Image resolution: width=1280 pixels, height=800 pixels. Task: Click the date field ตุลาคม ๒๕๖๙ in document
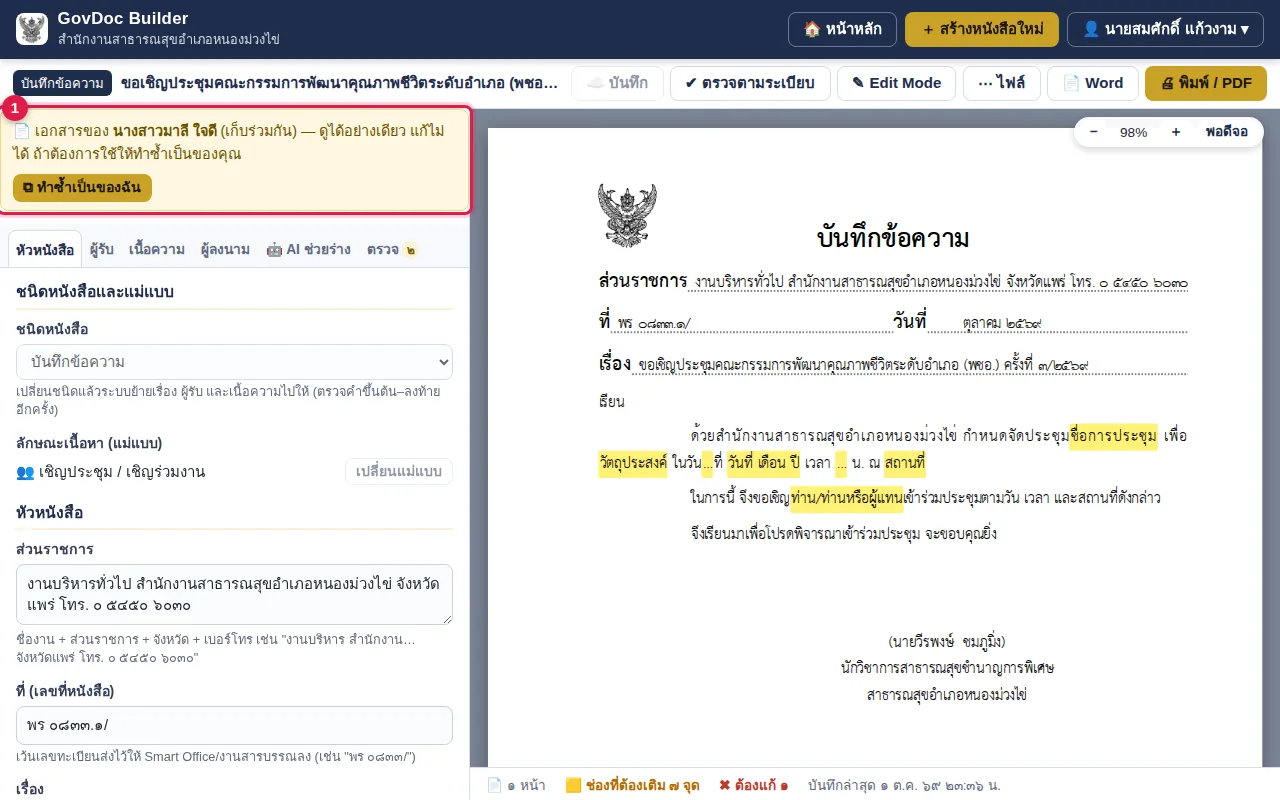(1003, 322)
